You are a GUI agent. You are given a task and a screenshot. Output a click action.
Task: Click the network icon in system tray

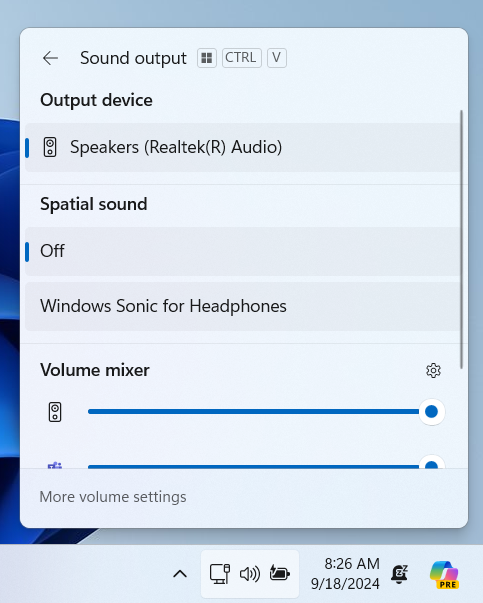pos(220,574)
